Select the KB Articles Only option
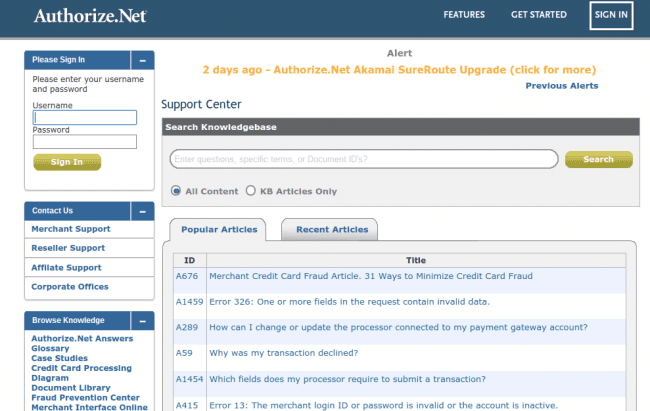The width and height of the screenshot is (650, 411). pyautogui.click(x=252, y=191)
